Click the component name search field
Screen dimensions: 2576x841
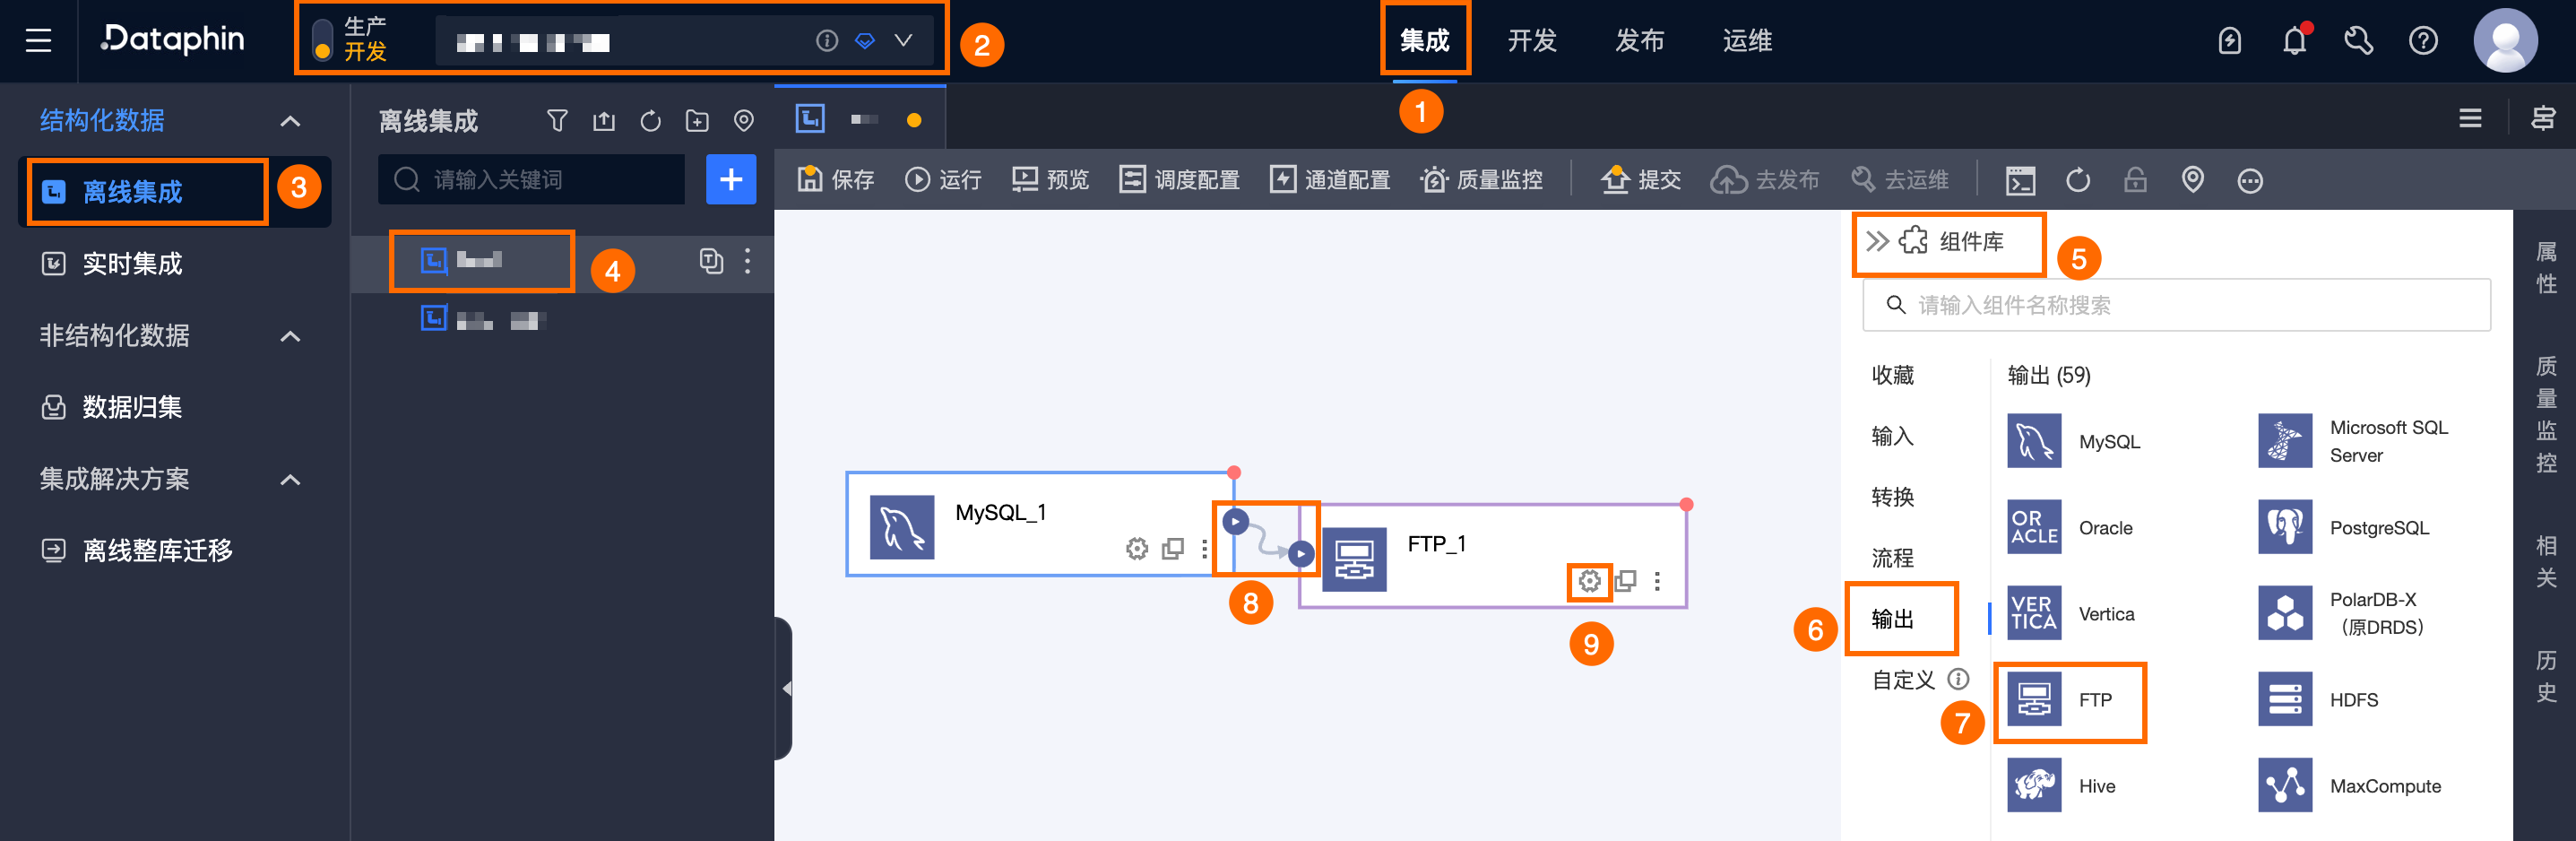tap(2176, 305)
